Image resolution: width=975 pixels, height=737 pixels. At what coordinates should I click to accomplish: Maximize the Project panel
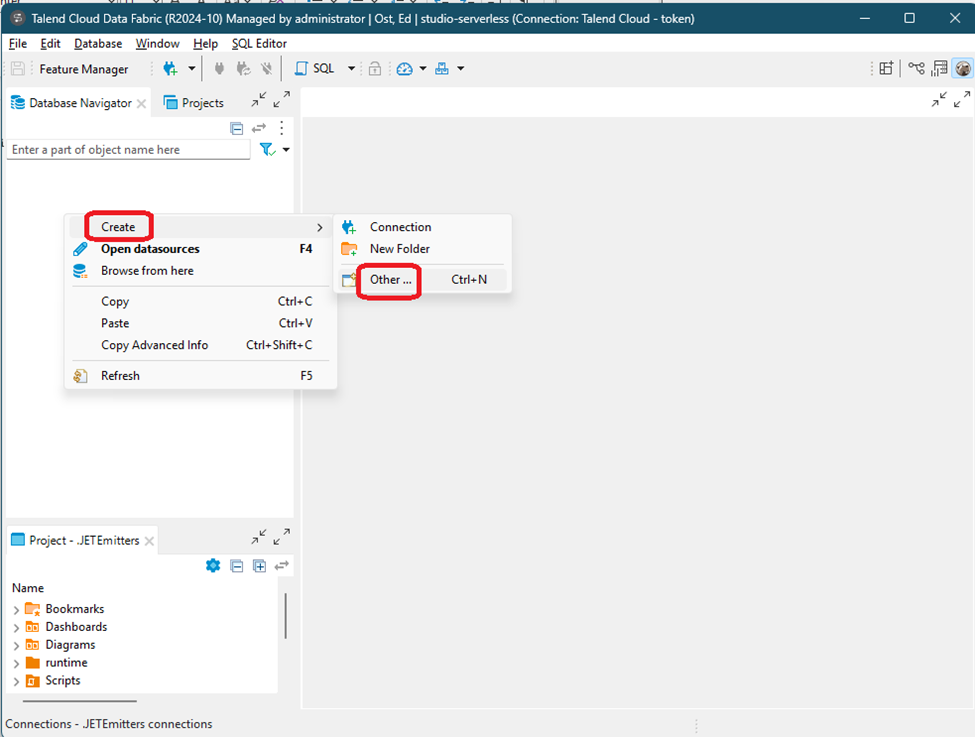pos(282,537)
